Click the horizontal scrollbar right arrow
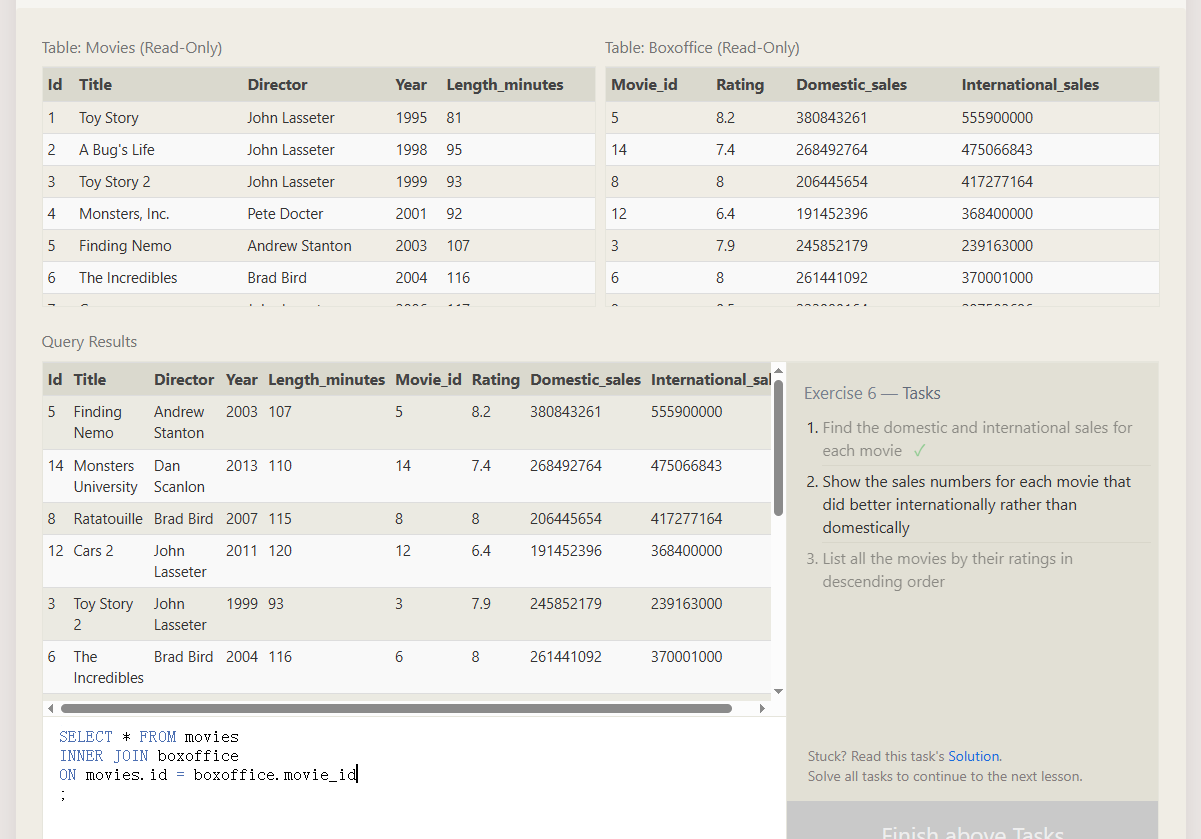The image size is (1201, 839). coord(762,708)
